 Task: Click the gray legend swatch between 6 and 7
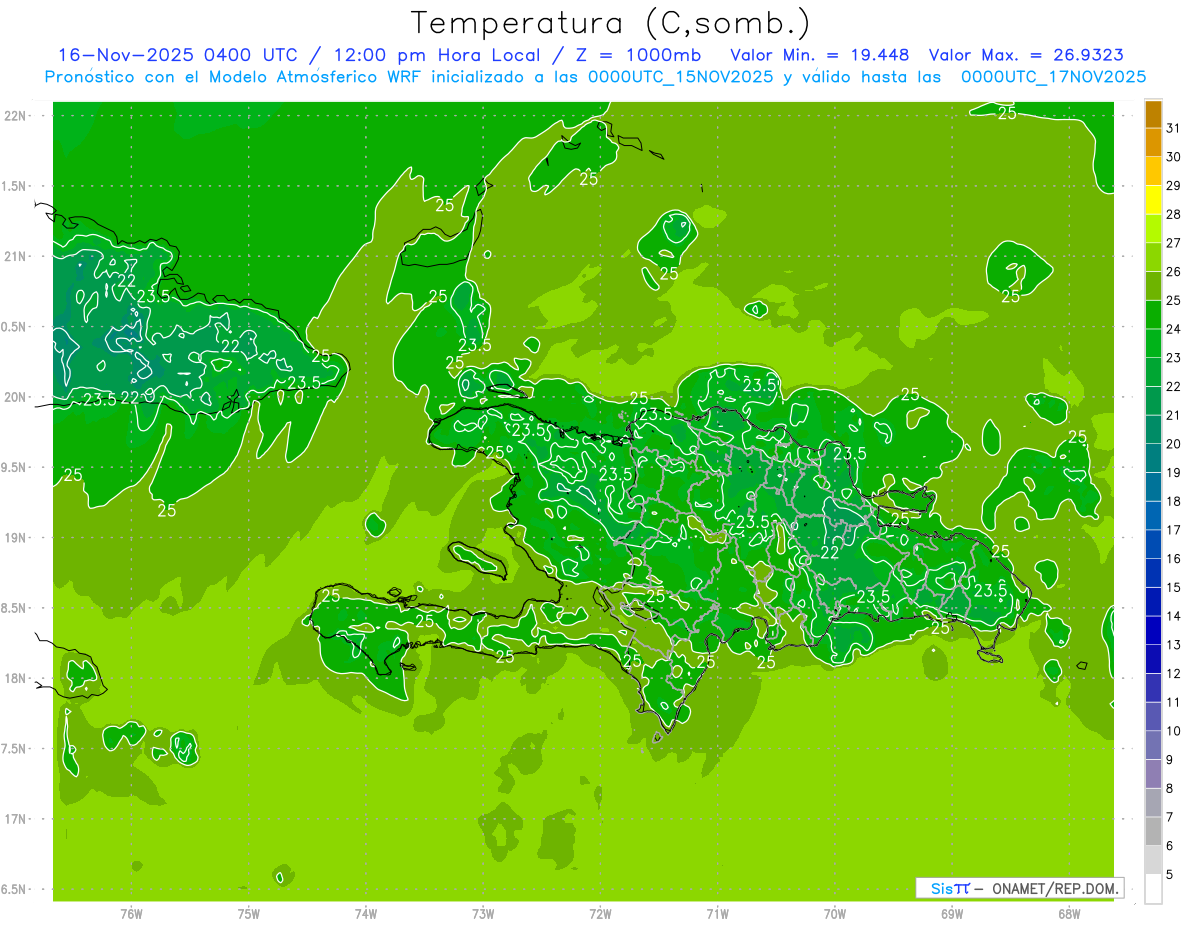click(1153, 832)
